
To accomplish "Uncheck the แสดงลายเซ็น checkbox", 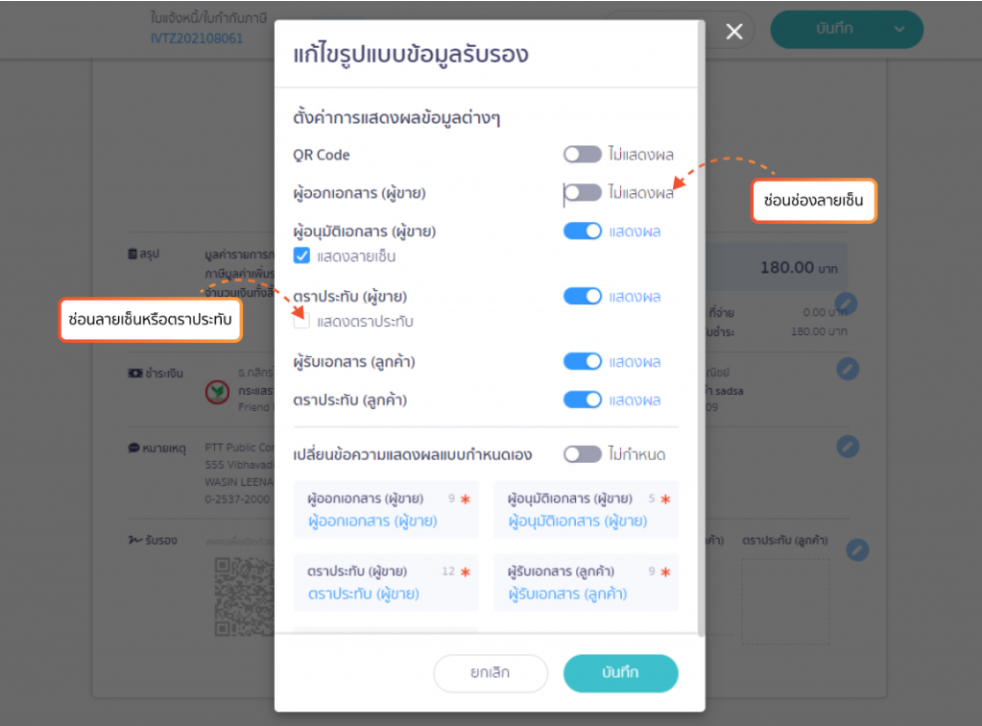I will (301, 256).
